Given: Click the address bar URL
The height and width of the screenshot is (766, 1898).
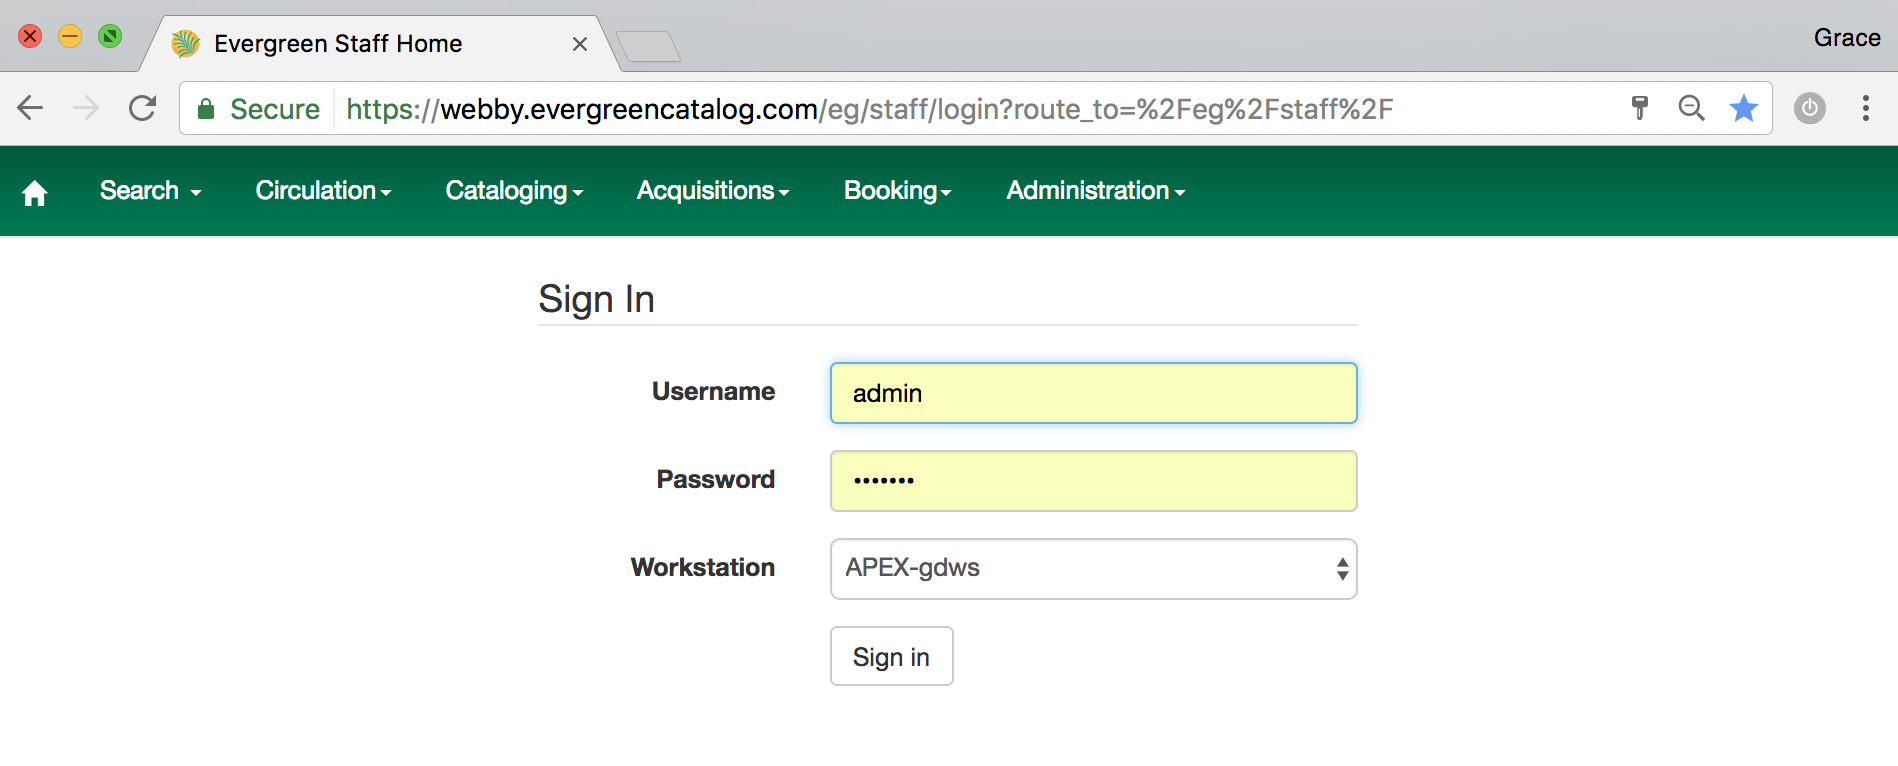Looking at the screenshot, I should (869, 109).
